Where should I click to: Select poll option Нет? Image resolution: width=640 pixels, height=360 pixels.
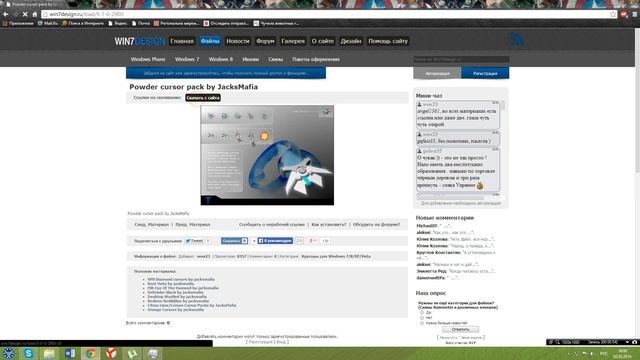pos(422,318)
